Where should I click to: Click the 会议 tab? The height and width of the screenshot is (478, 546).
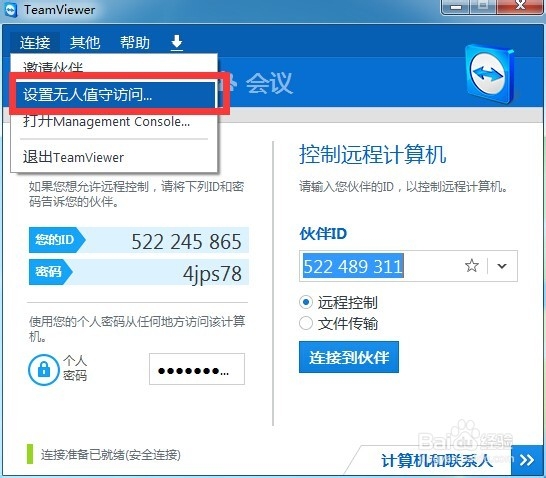269,83
